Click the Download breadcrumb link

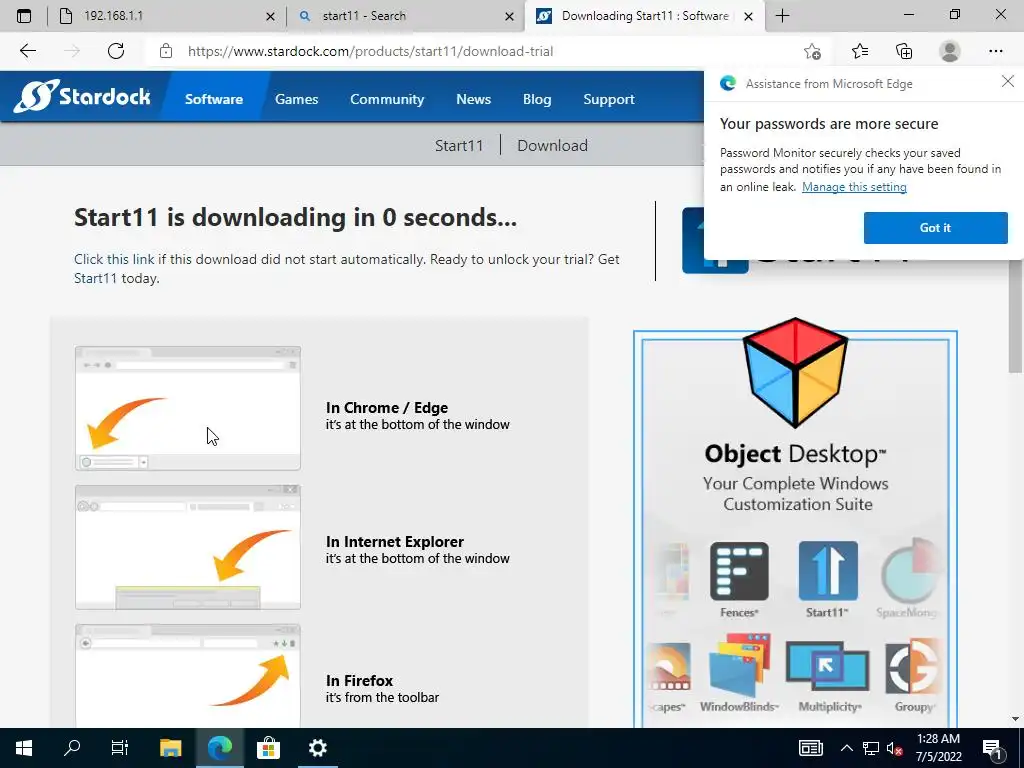552,145
